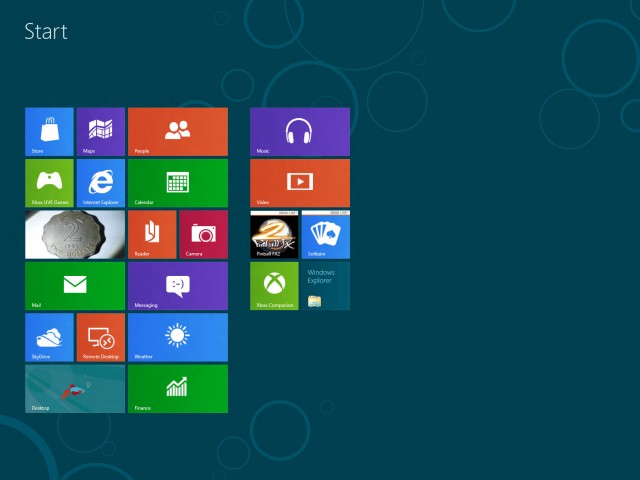Launch Remote Desktop tile
The width and height of the screenshot is (640, 480).
coord(101,338)
